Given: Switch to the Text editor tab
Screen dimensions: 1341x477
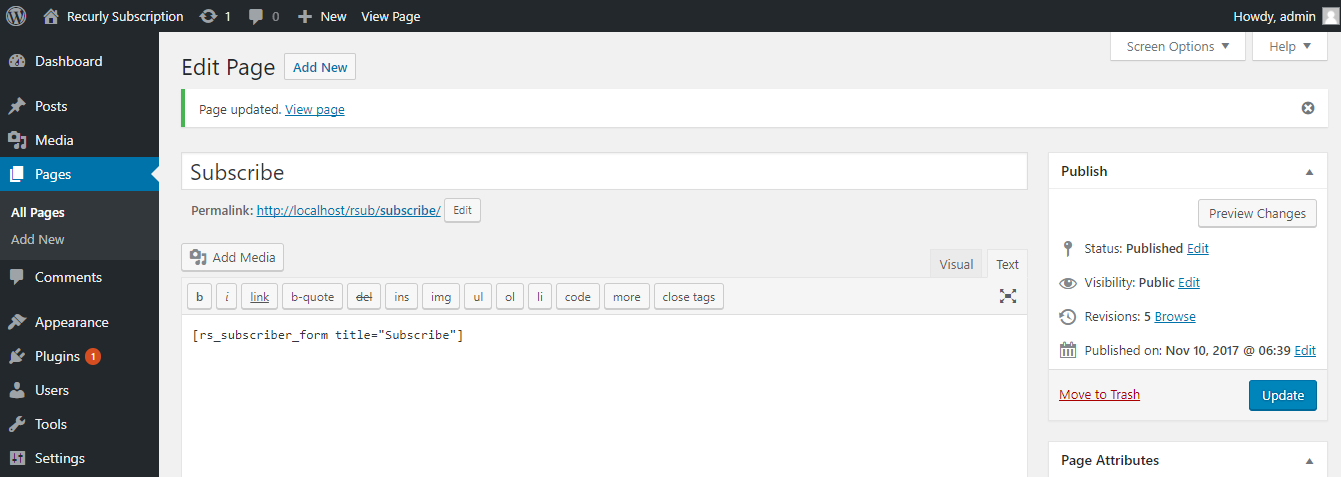Looking at the screenshot, I should tap(1007, 264).
